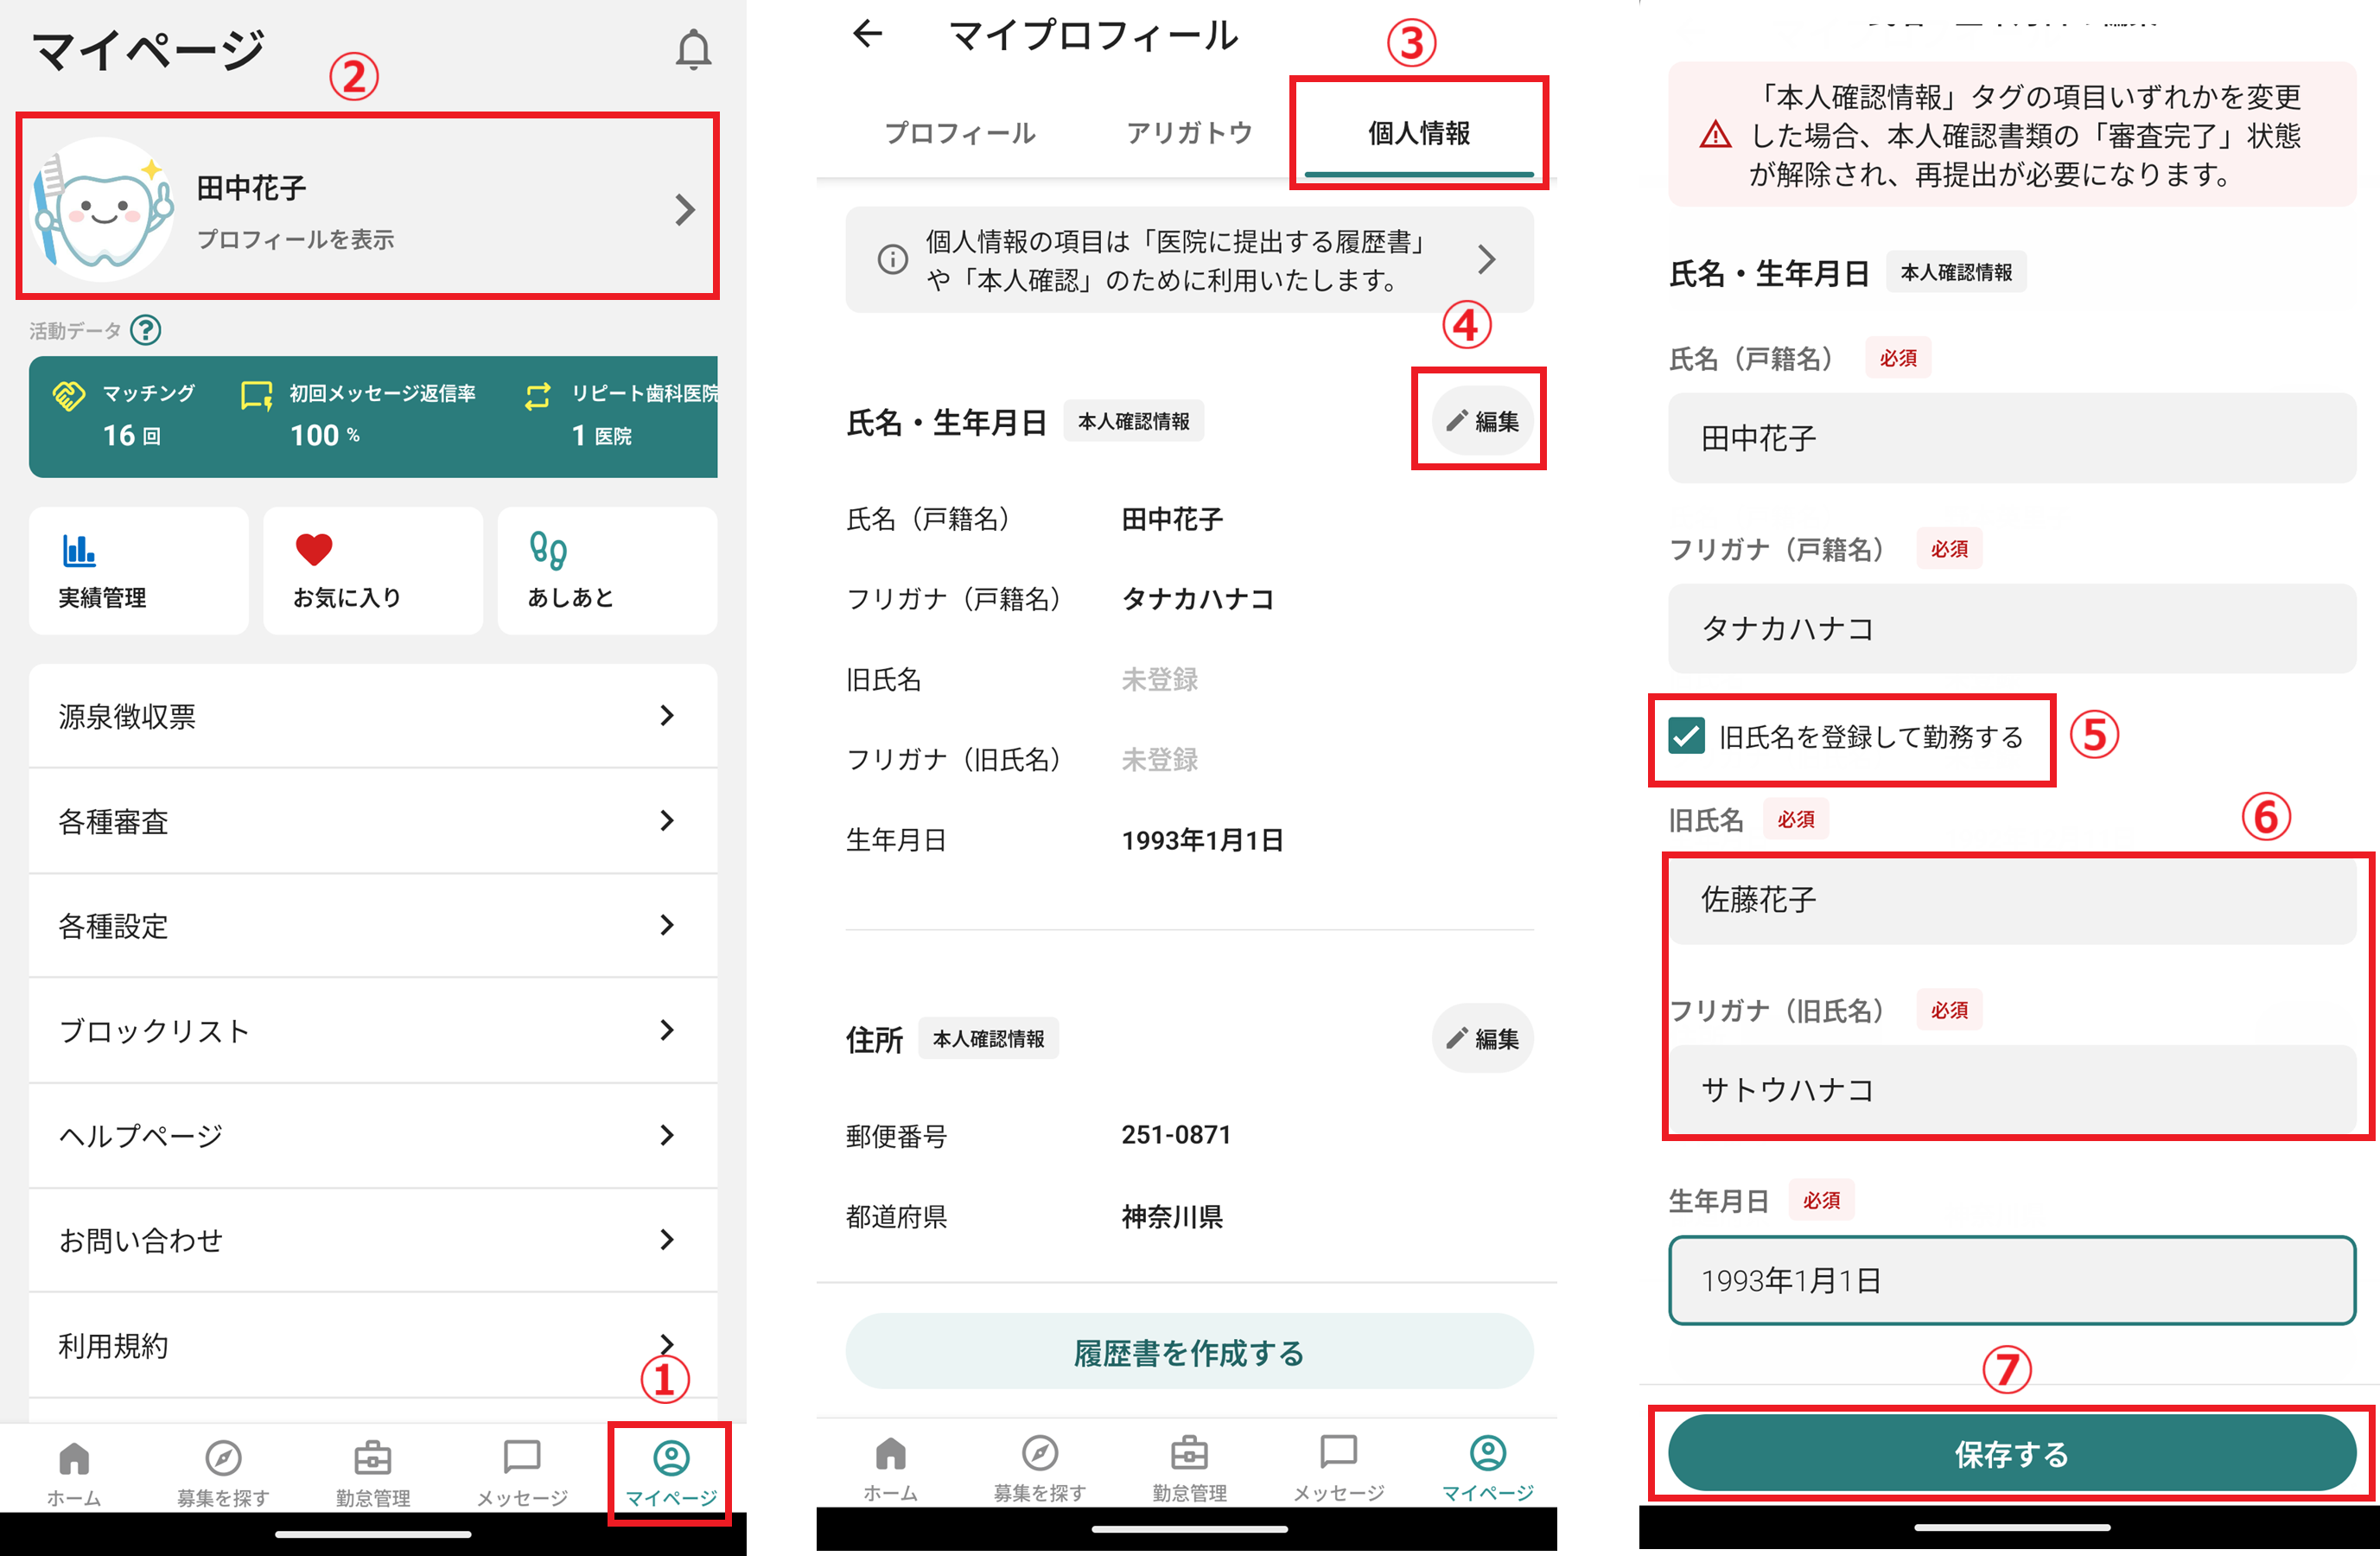The width and height of the screenshot is (2380, 1556).
Task: Expand the 個人情報 info notice banner
Action: pos(1189,260)
